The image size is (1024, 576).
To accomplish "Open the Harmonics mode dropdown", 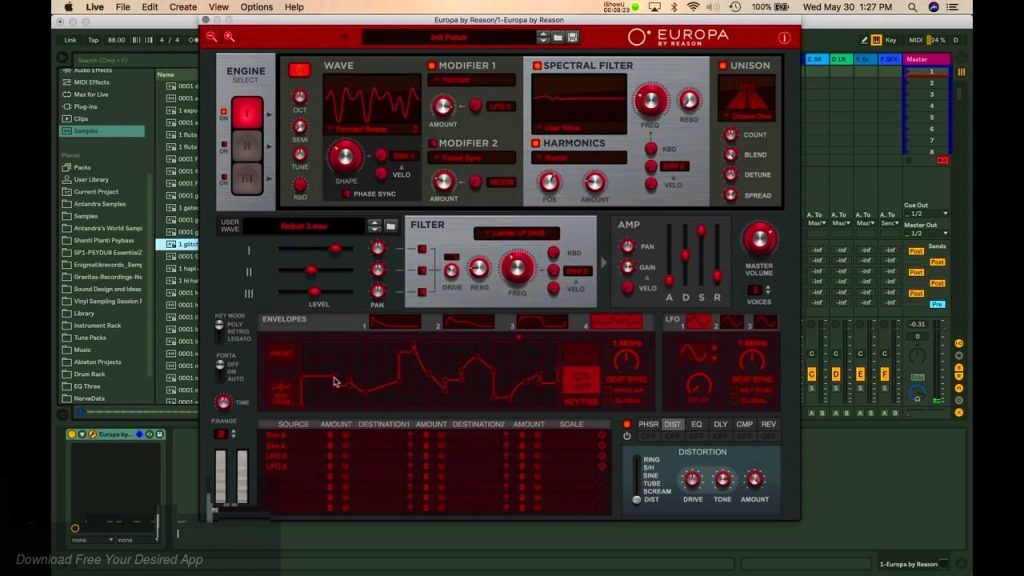I will click(x=579, y=158).
